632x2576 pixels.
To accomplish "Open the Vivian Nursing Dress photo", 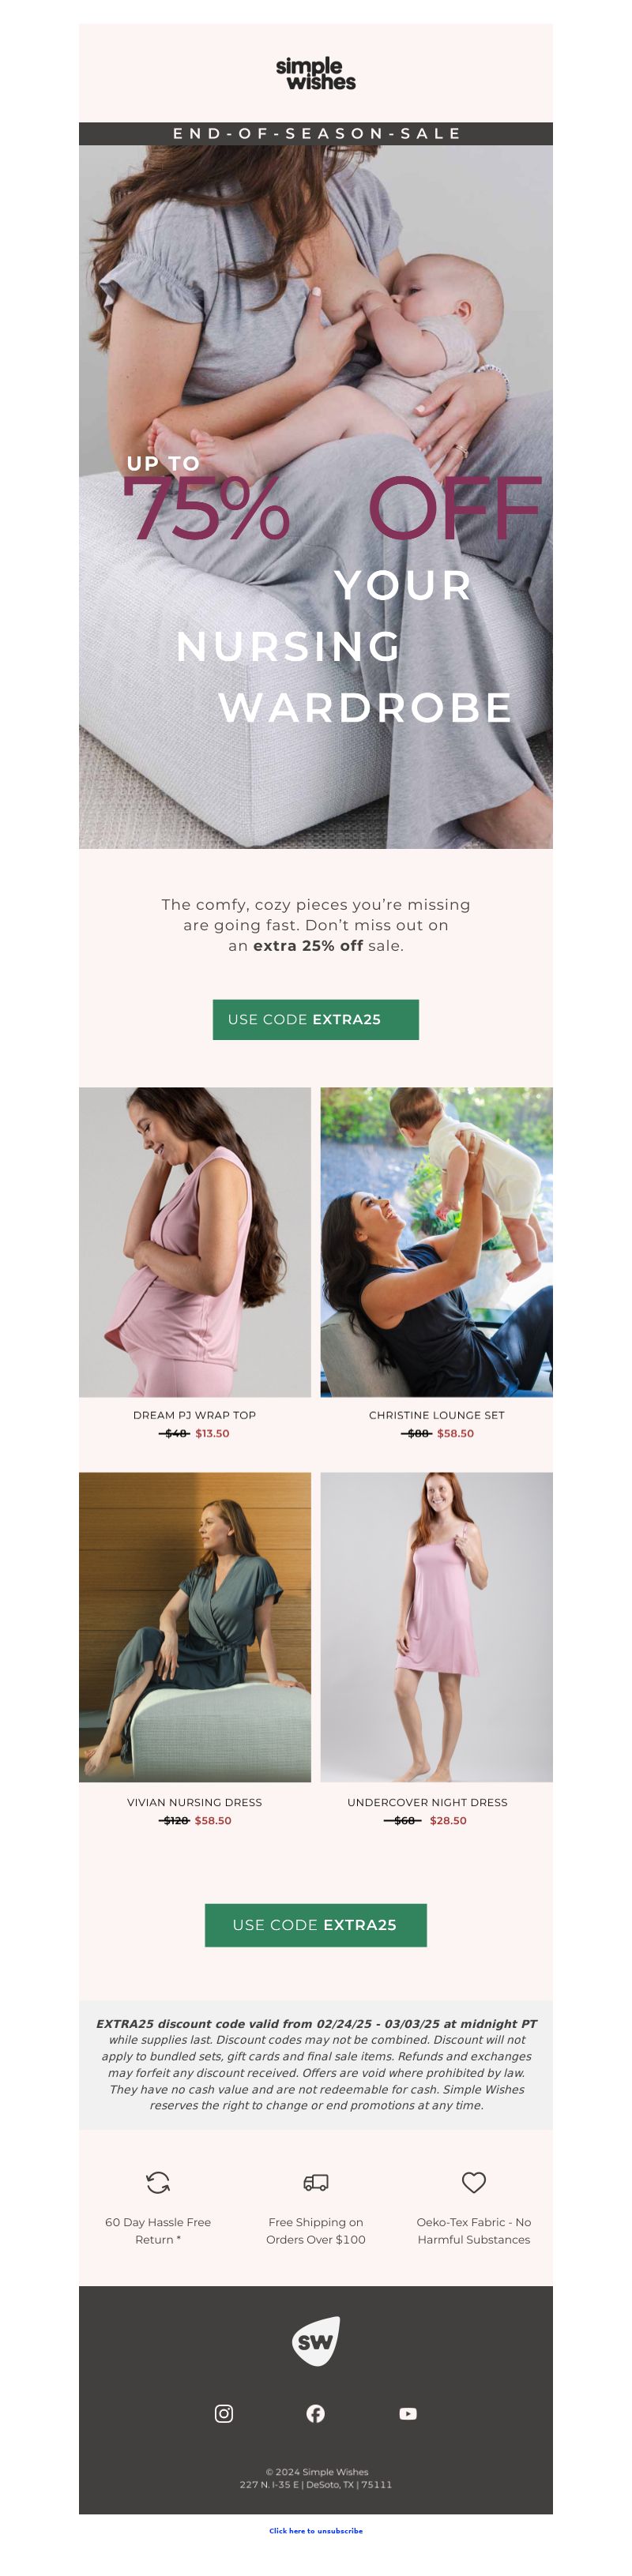I will (195, 1626).
